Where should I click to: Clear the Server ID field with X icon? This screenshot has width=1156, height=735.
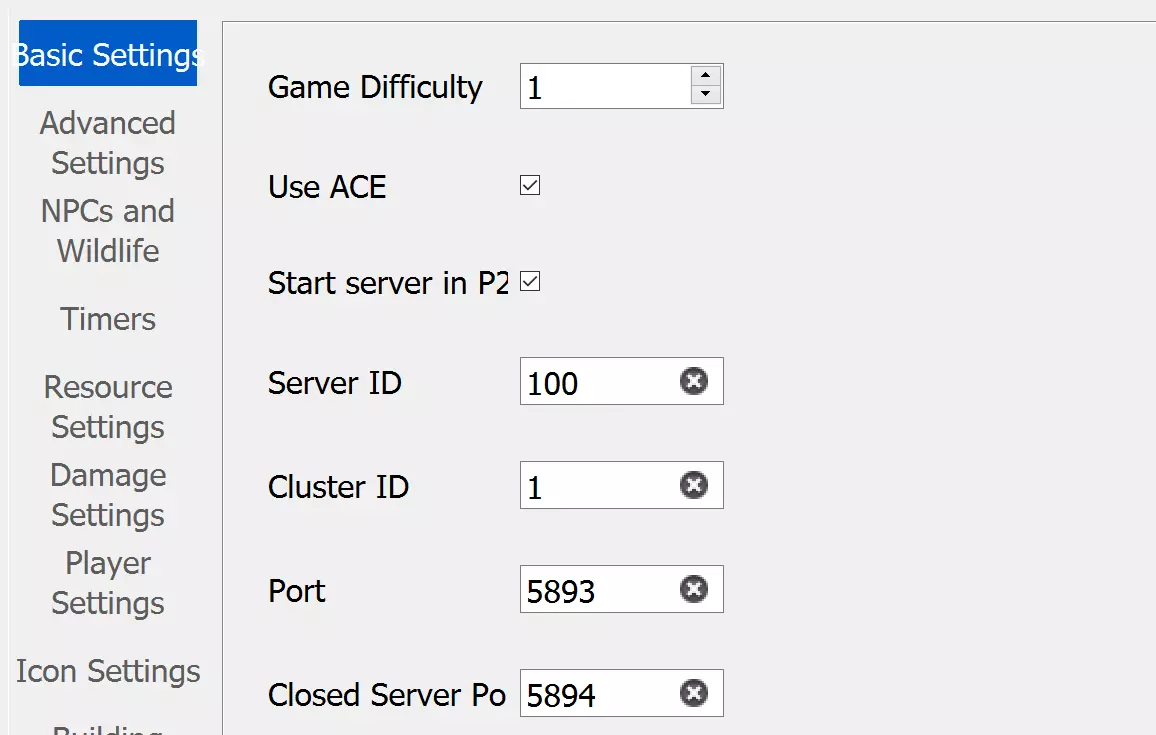point(694,381)
